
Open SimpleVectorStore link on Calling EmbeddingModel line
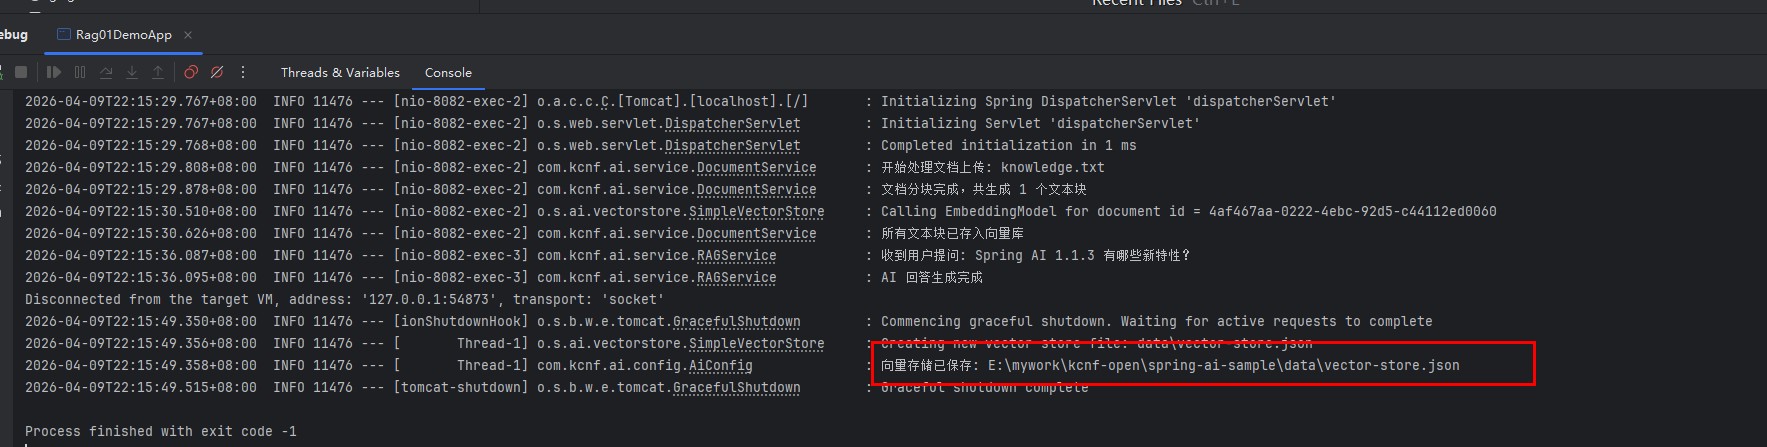tap(756, 212)
